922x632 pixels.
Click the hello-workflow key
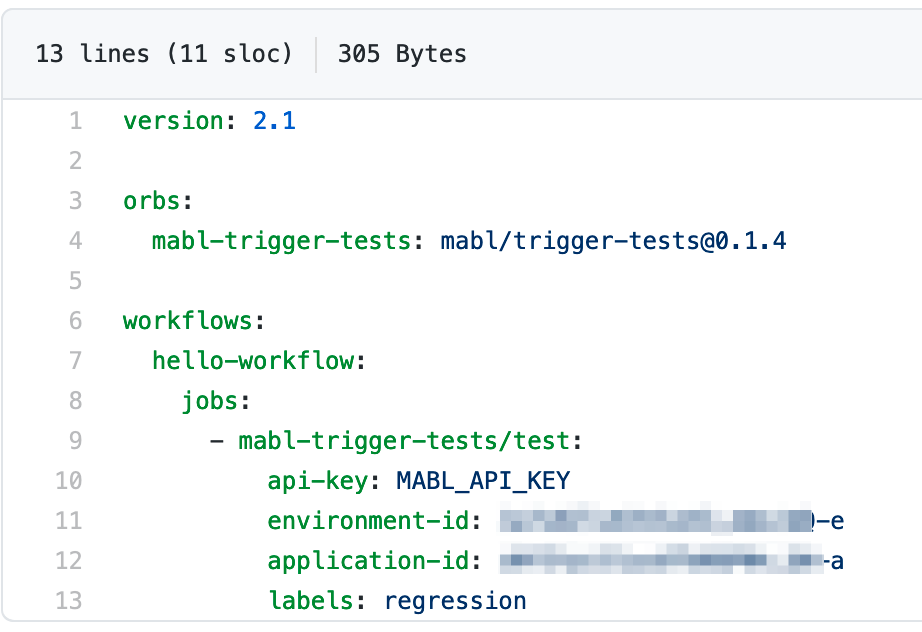coord(253,361)
